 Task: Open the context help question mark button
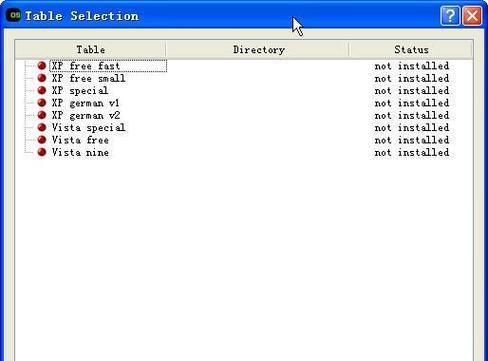coord(450,15)
